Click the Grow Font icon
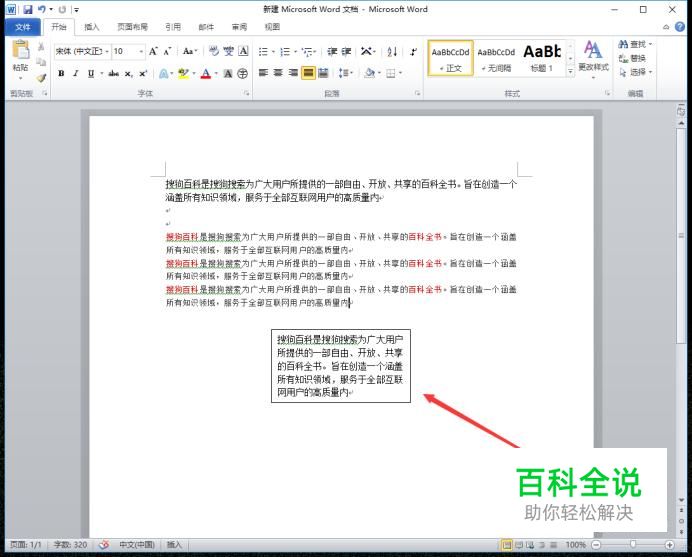This screenshot has width=692, height=557. (x=153, y=51)
